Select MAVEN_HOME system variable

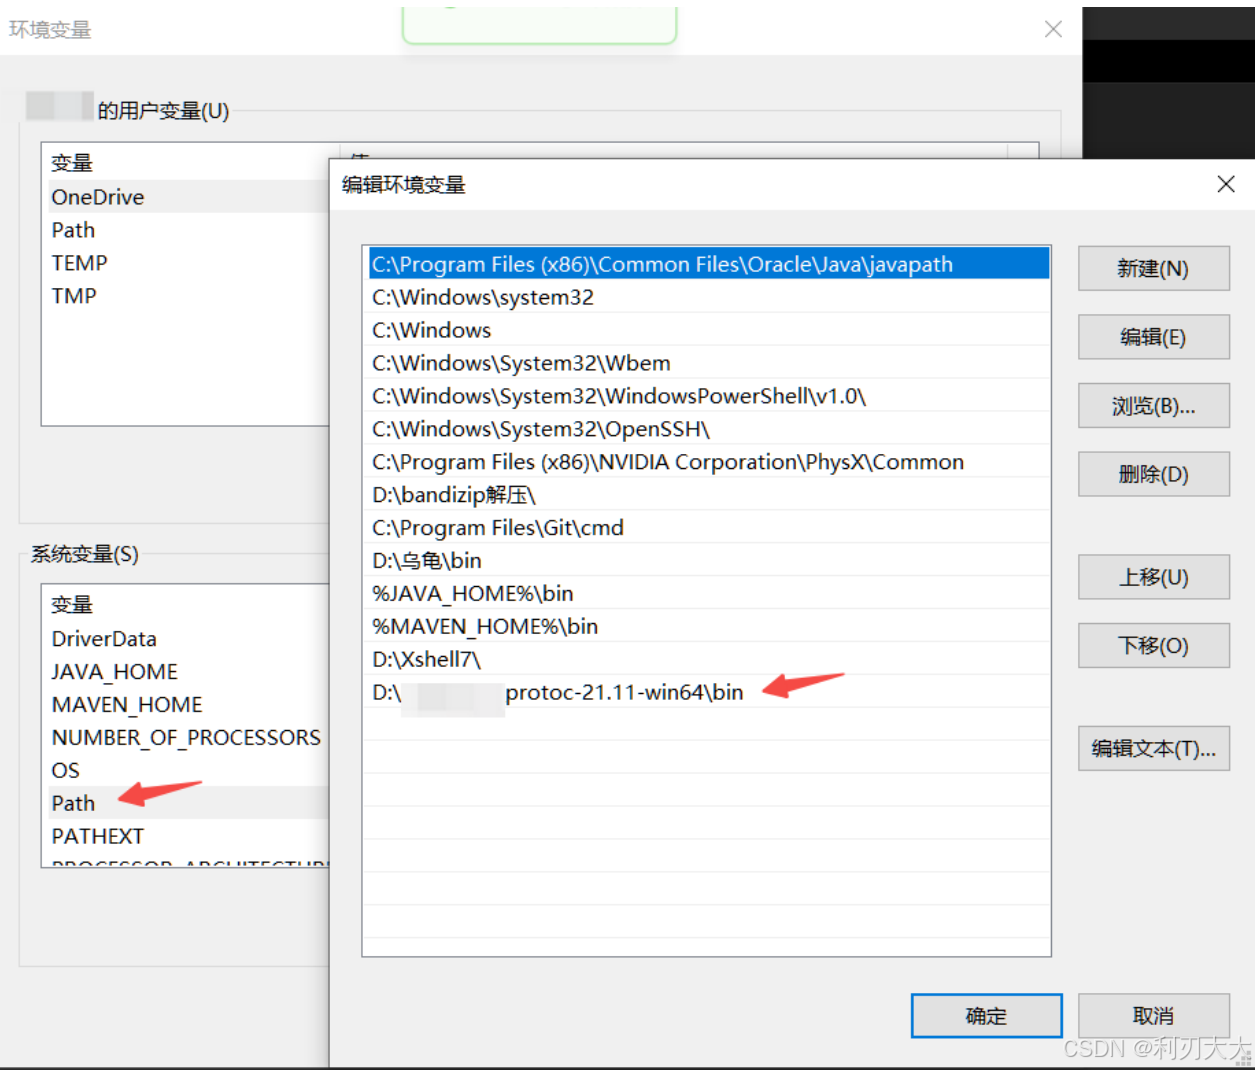188,704
